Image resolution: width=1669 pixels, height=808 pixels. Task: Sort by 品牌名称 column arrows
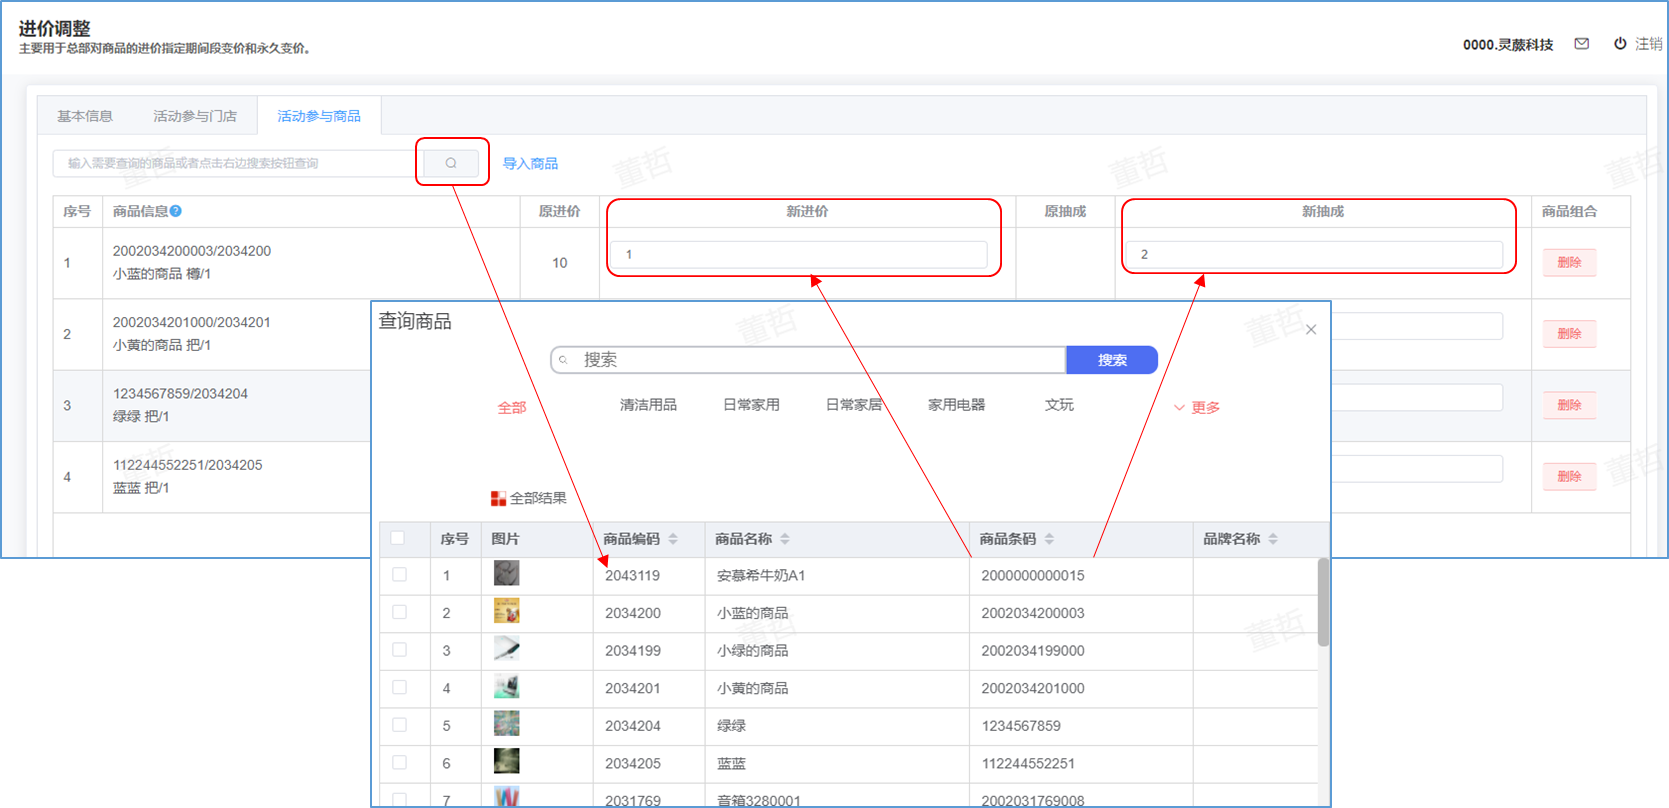(x=1273, y=539)
